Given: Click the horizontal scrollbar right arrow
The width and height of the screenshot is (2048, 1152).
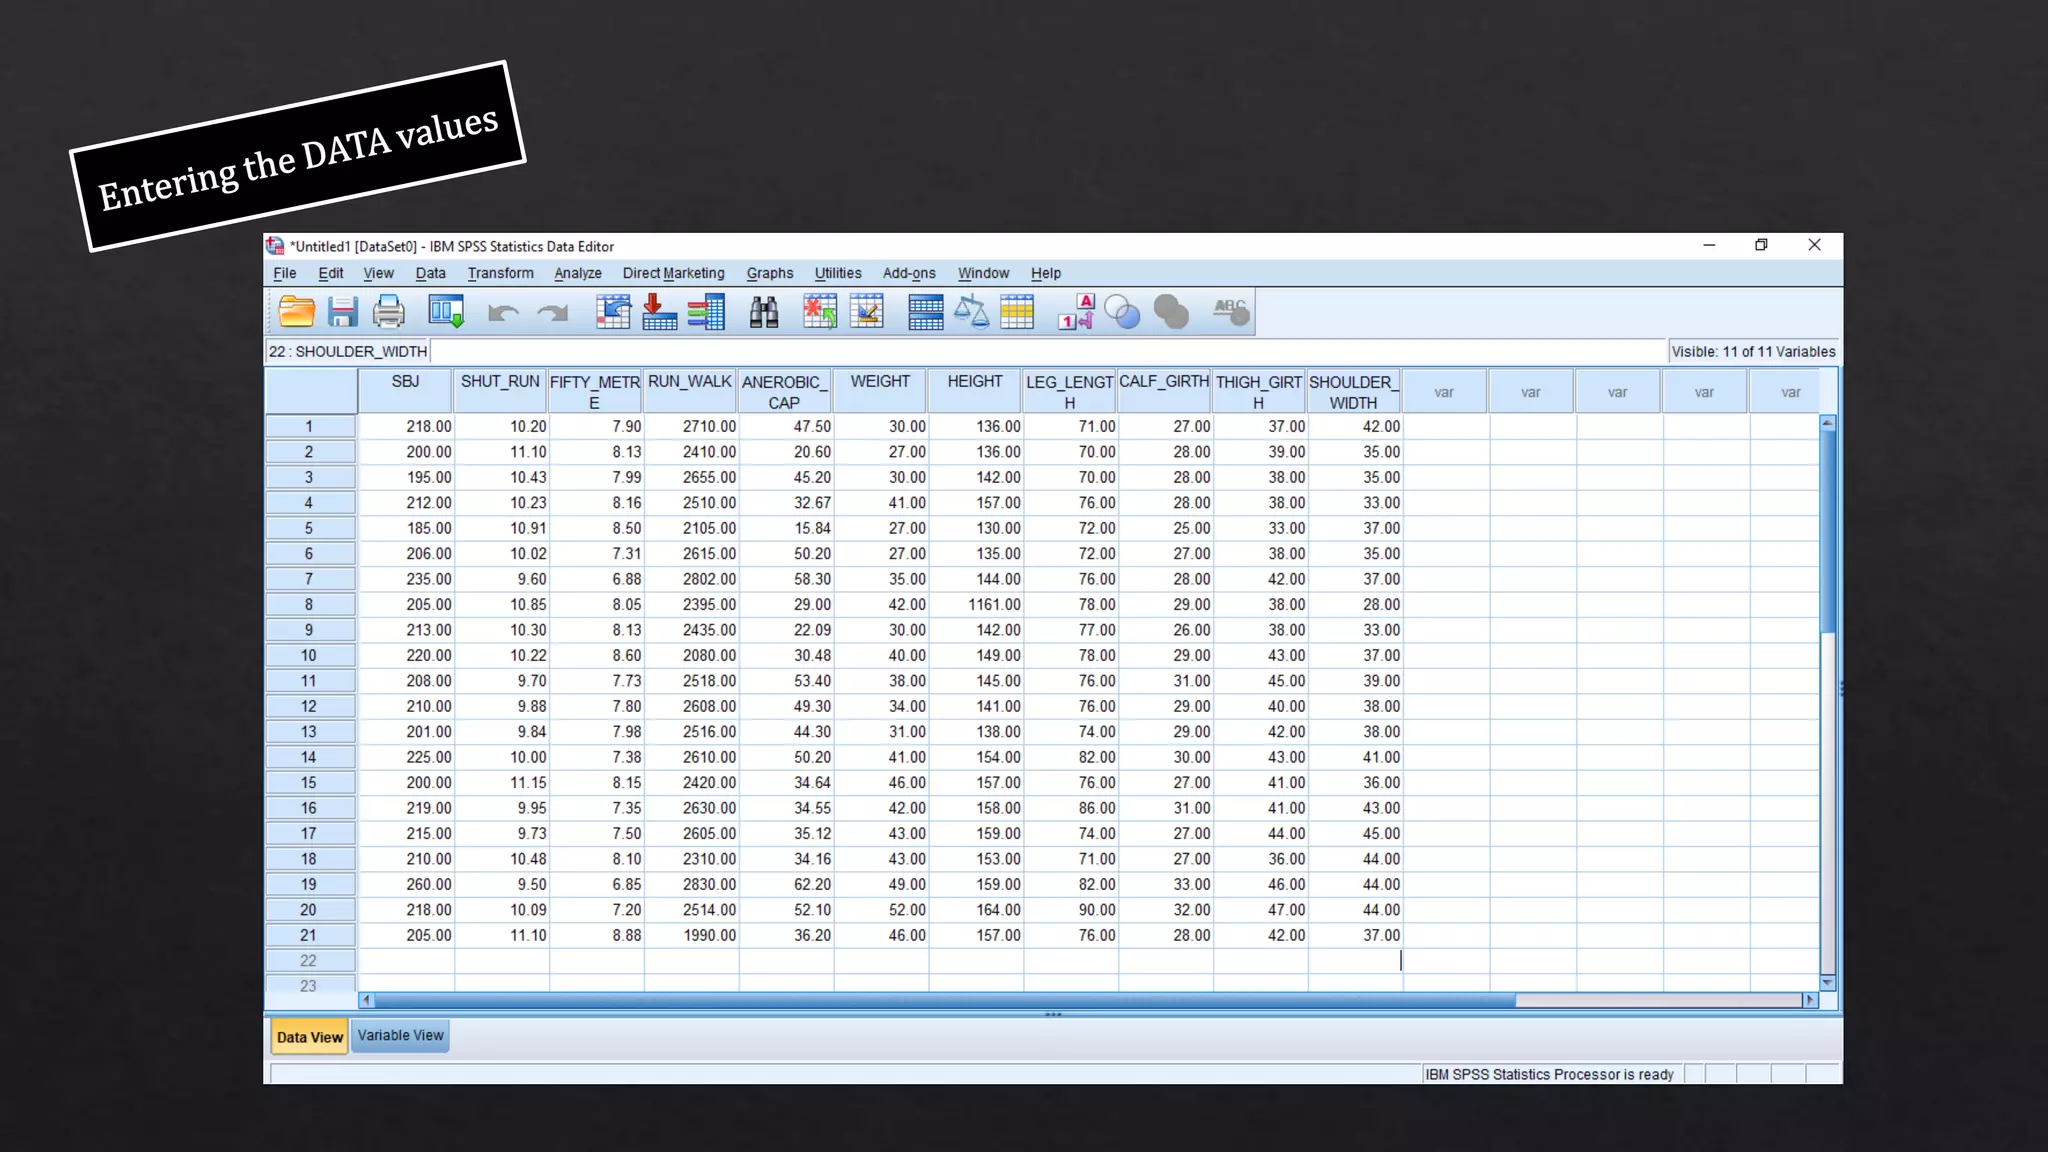Looking at the screenshot, I should pos(1809,1000).
